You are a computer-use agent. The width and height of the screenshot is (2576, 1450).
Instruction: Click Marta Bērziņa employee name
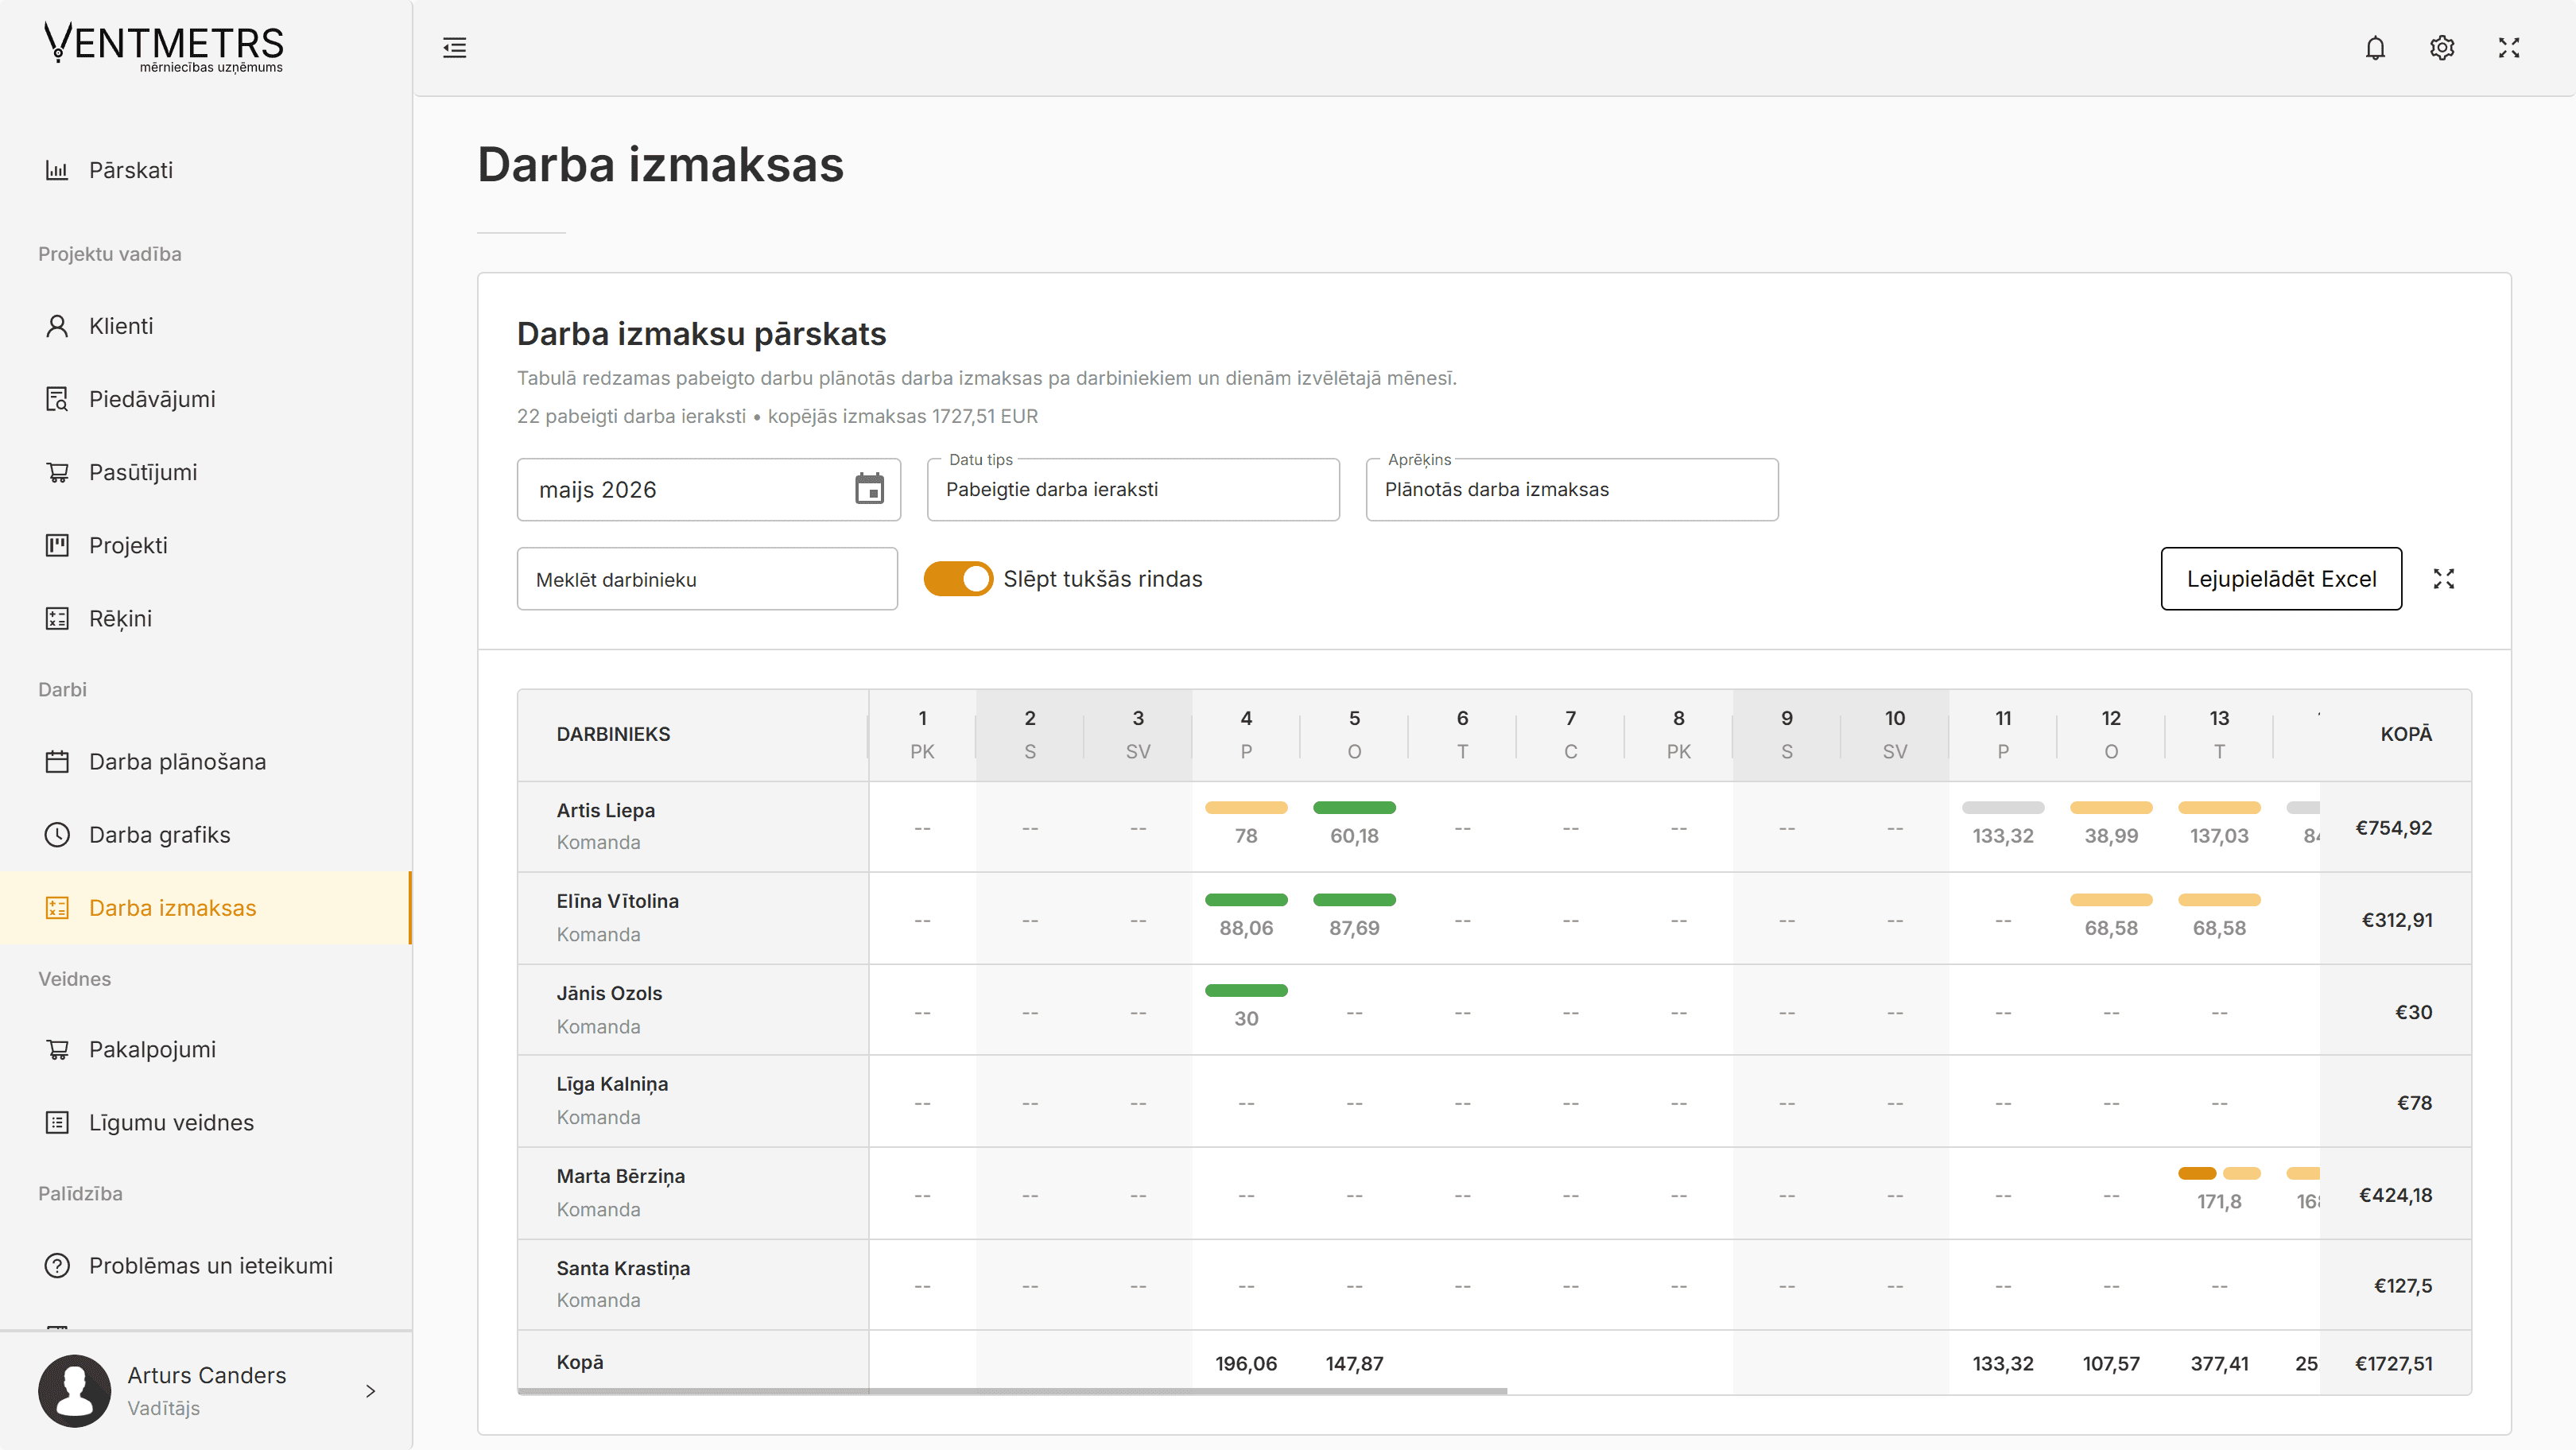click(621, 1176)
